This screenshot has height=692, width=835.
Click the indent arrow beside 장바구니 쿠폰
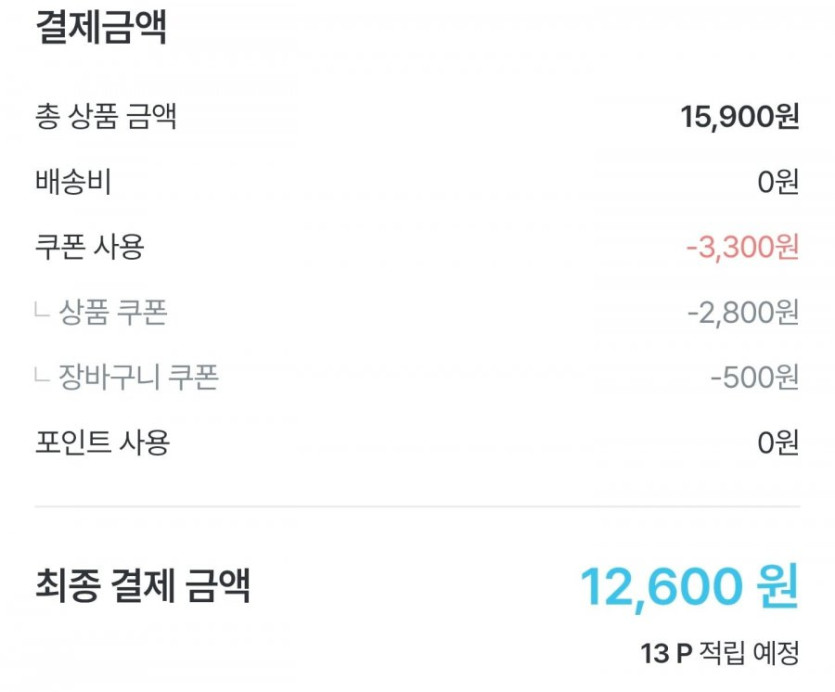pos(41,377)
